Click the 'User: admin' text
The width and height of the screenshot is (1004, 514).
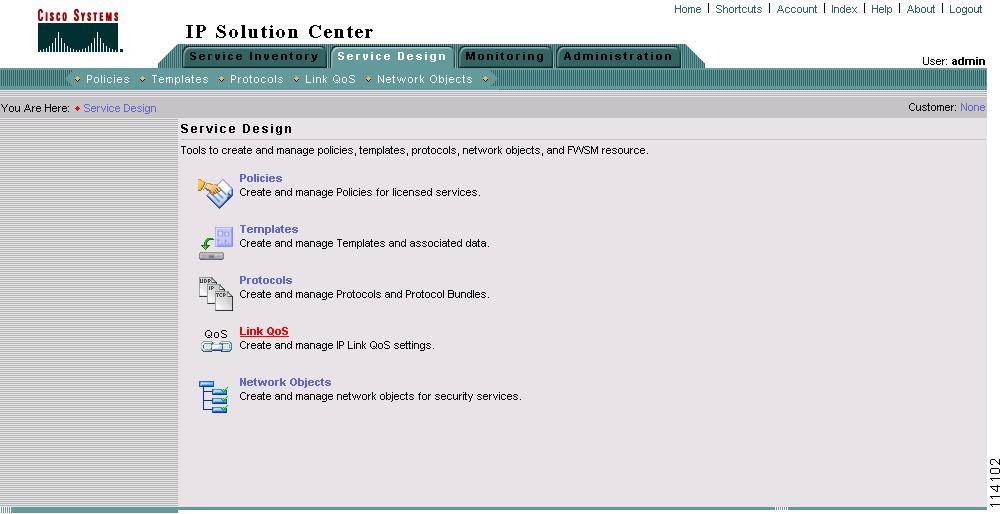[953, 61]
